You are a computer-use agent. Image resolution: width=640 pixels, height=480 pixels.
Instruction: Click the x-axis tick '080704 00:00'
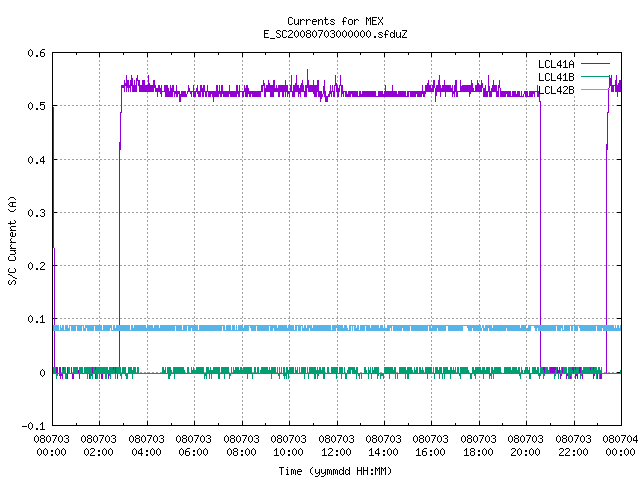(x=620, y=446)
